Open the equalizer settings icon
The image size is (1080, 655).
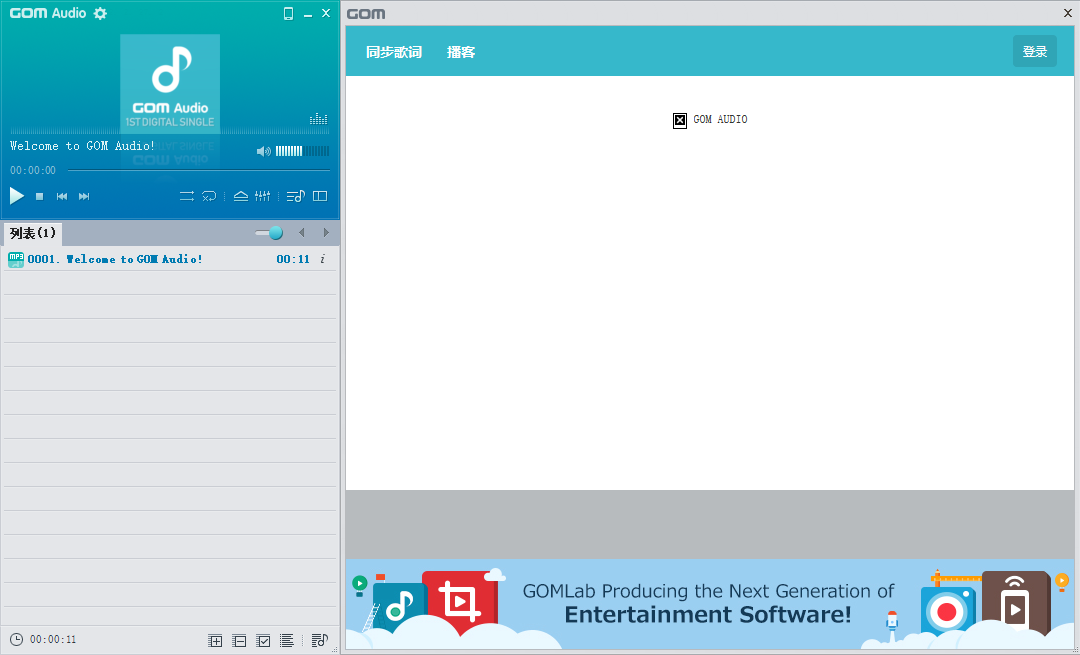pos(263,196)
